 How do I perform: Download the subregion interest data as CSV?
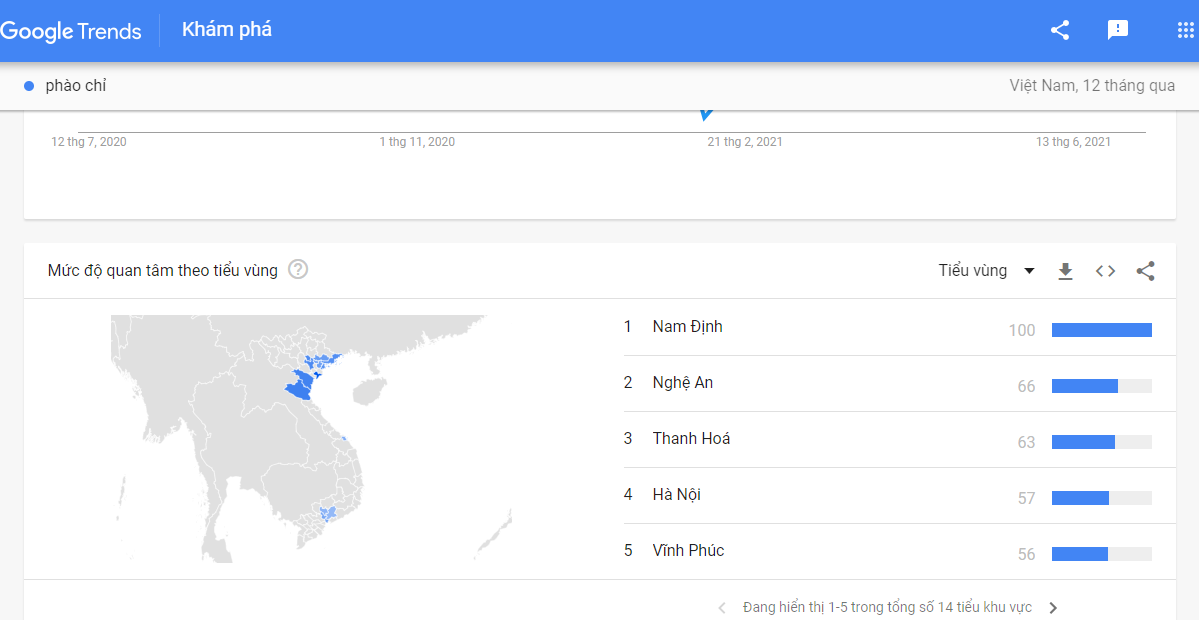(x=1065, y=271)
